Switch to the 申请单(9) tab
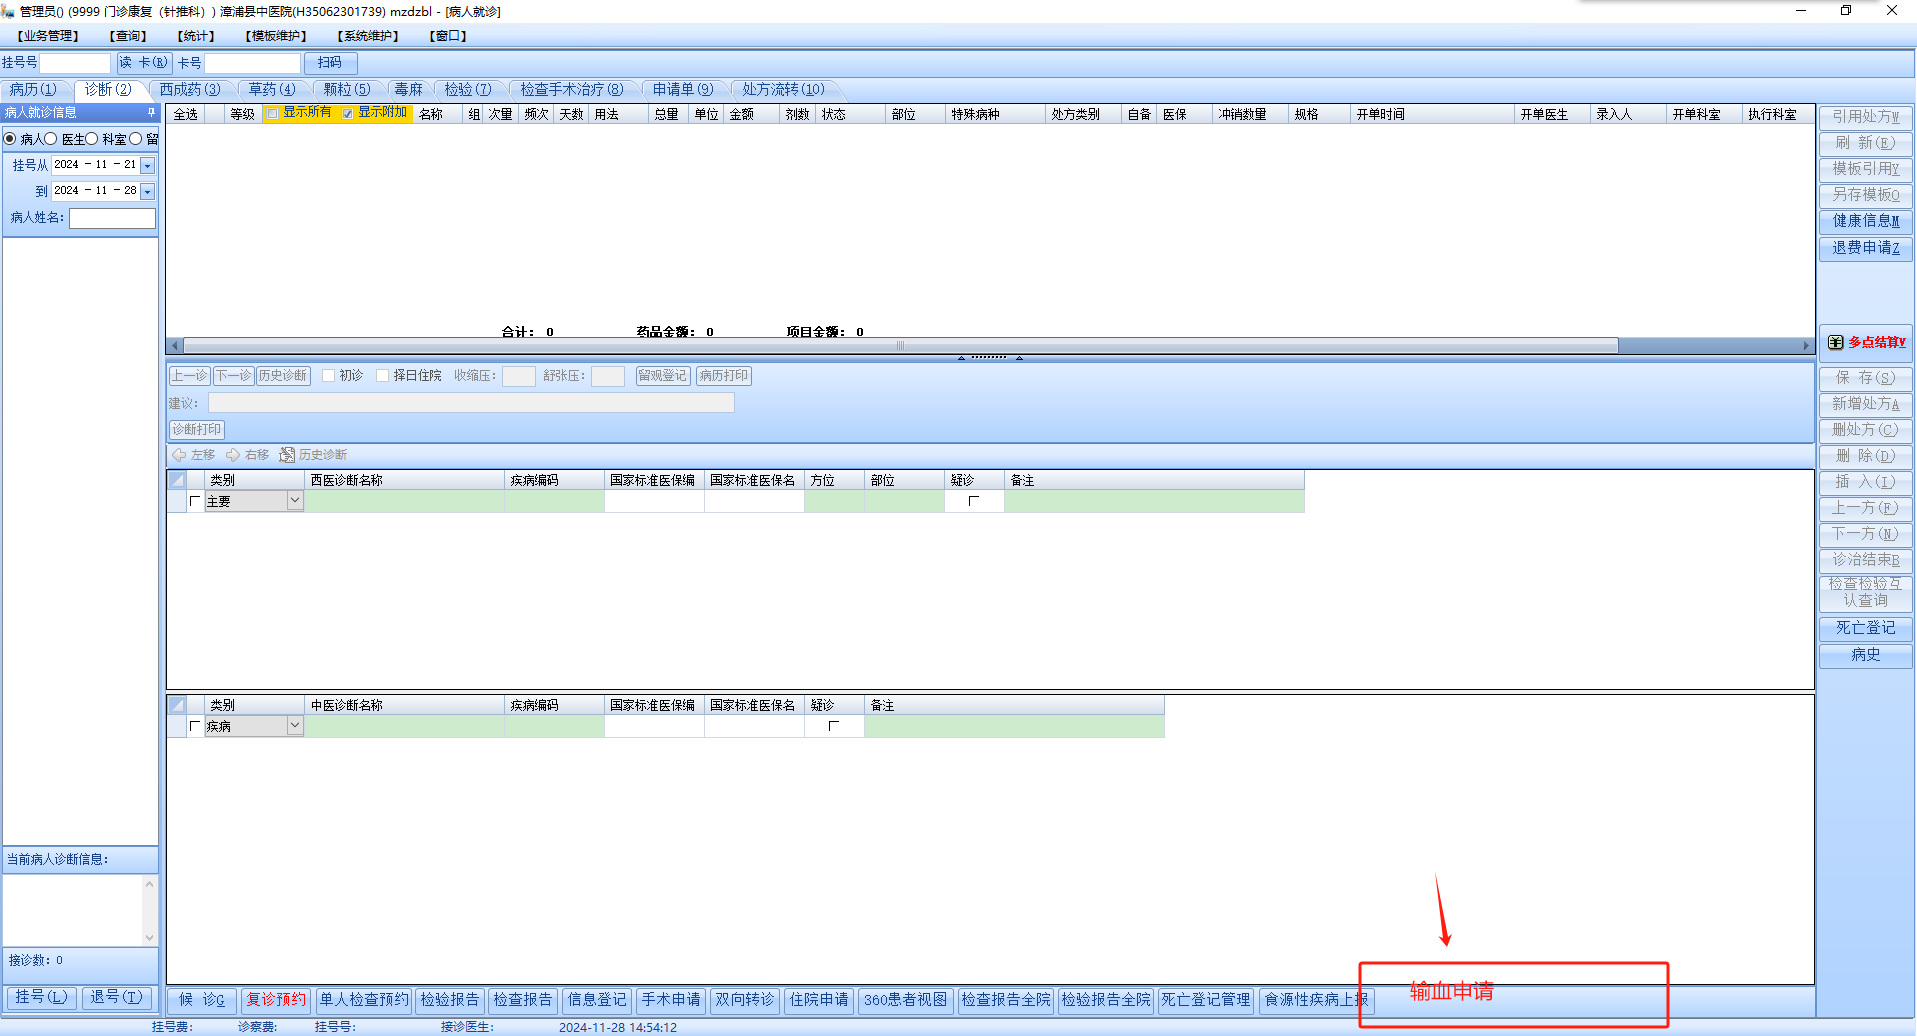The height and width of the screenshot is (1036, 1917). tap(683, 90)
